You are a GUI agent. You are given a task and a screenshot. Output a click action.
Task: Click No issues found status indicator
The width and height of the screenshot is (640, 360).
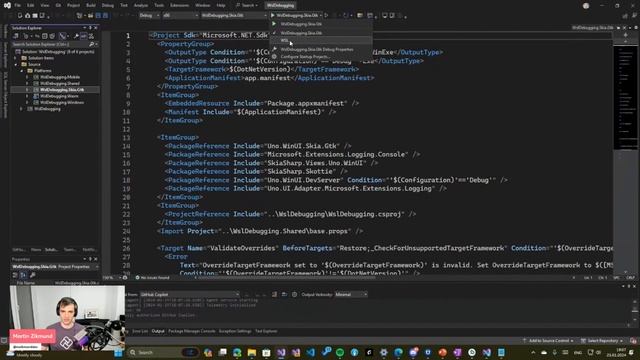pyautogui.click(x=152, y=278)
